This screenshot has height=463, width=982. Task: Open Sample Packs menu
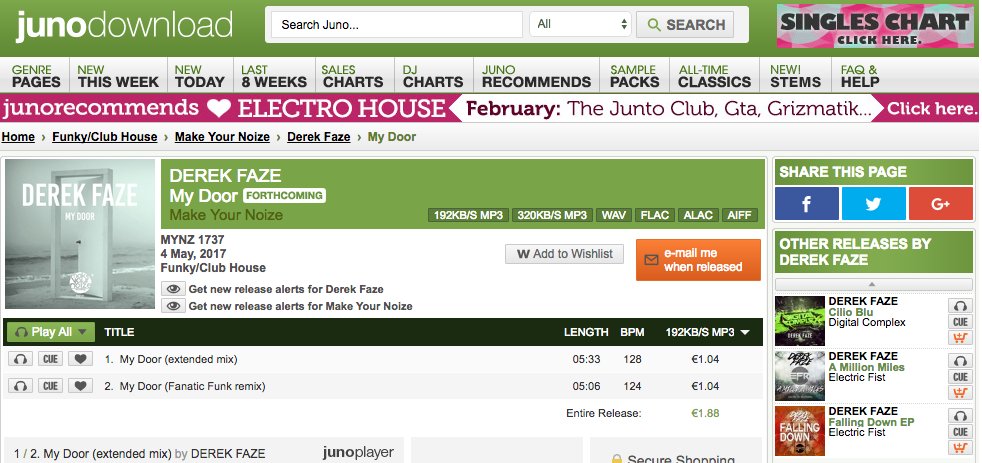[x=634, y=76]
